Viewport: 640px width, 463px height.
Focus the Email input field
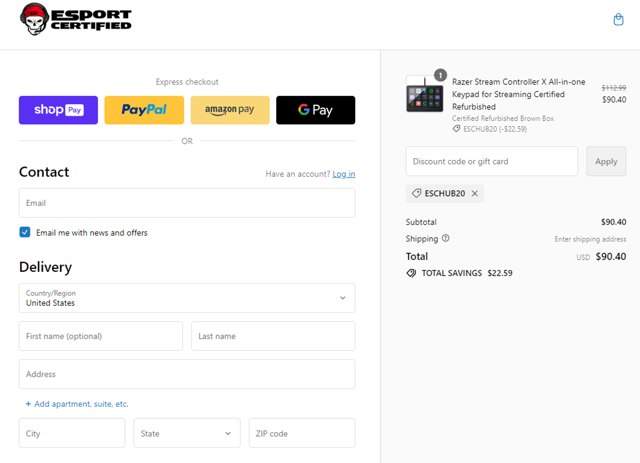click(x=187, y=203)
